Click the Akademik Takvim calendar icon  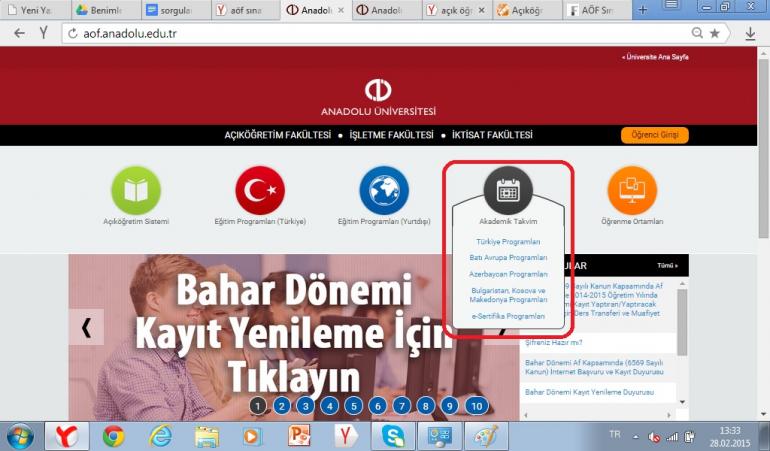508,189
